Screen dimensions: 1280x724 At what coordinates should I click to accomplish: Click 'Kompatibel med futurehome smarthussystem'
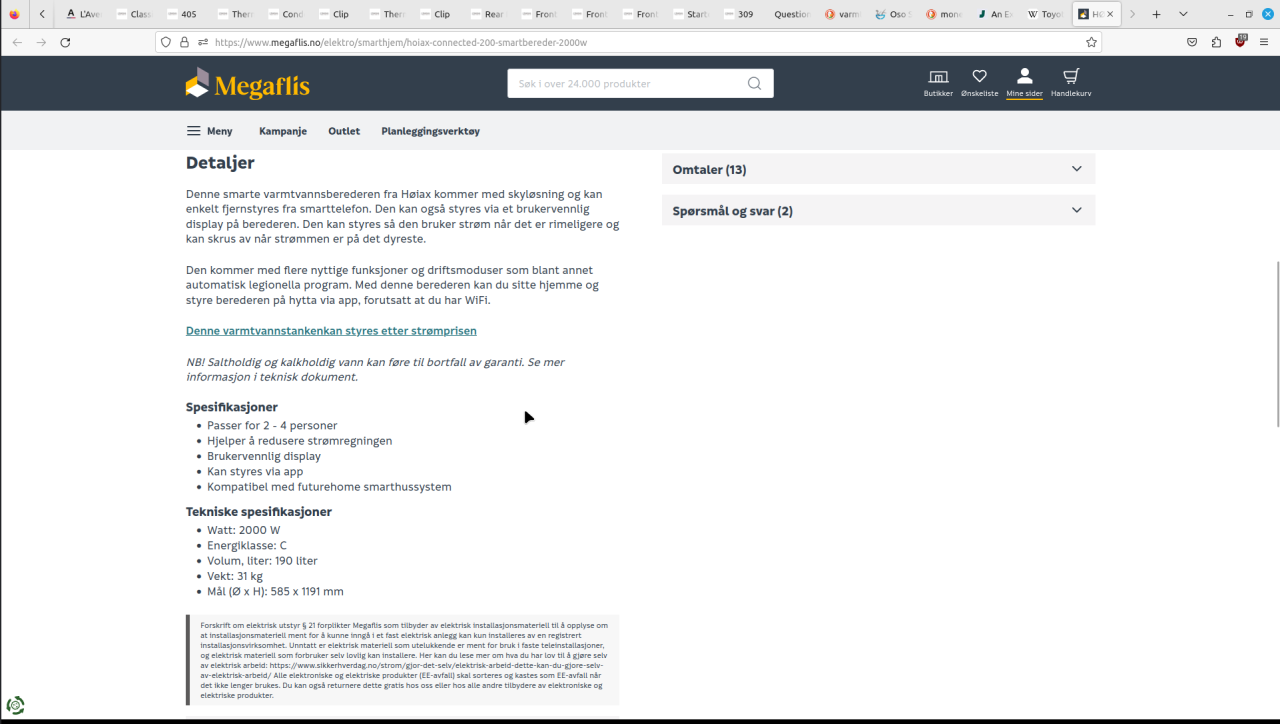pos(329,487)
